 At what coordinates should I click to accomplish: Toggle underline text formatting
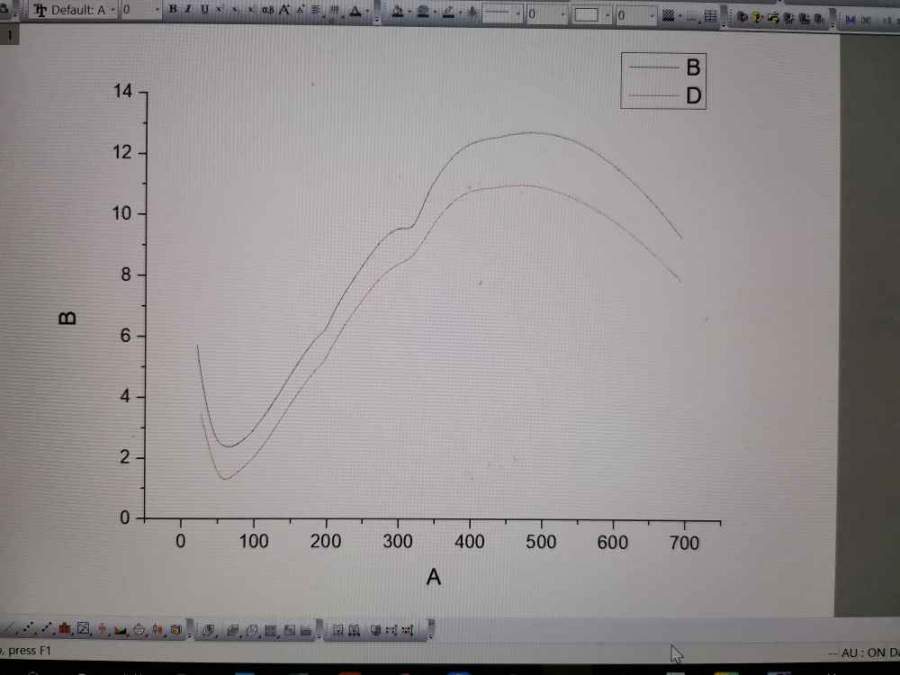tap(204, 9)
